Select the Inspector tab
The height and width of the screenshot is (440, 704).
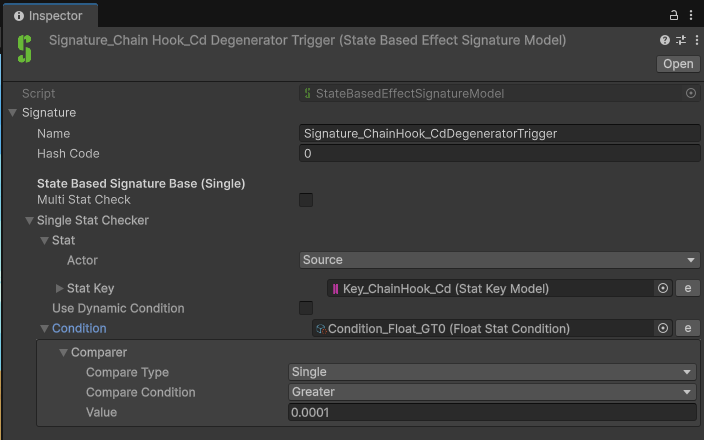click(48, 16)
